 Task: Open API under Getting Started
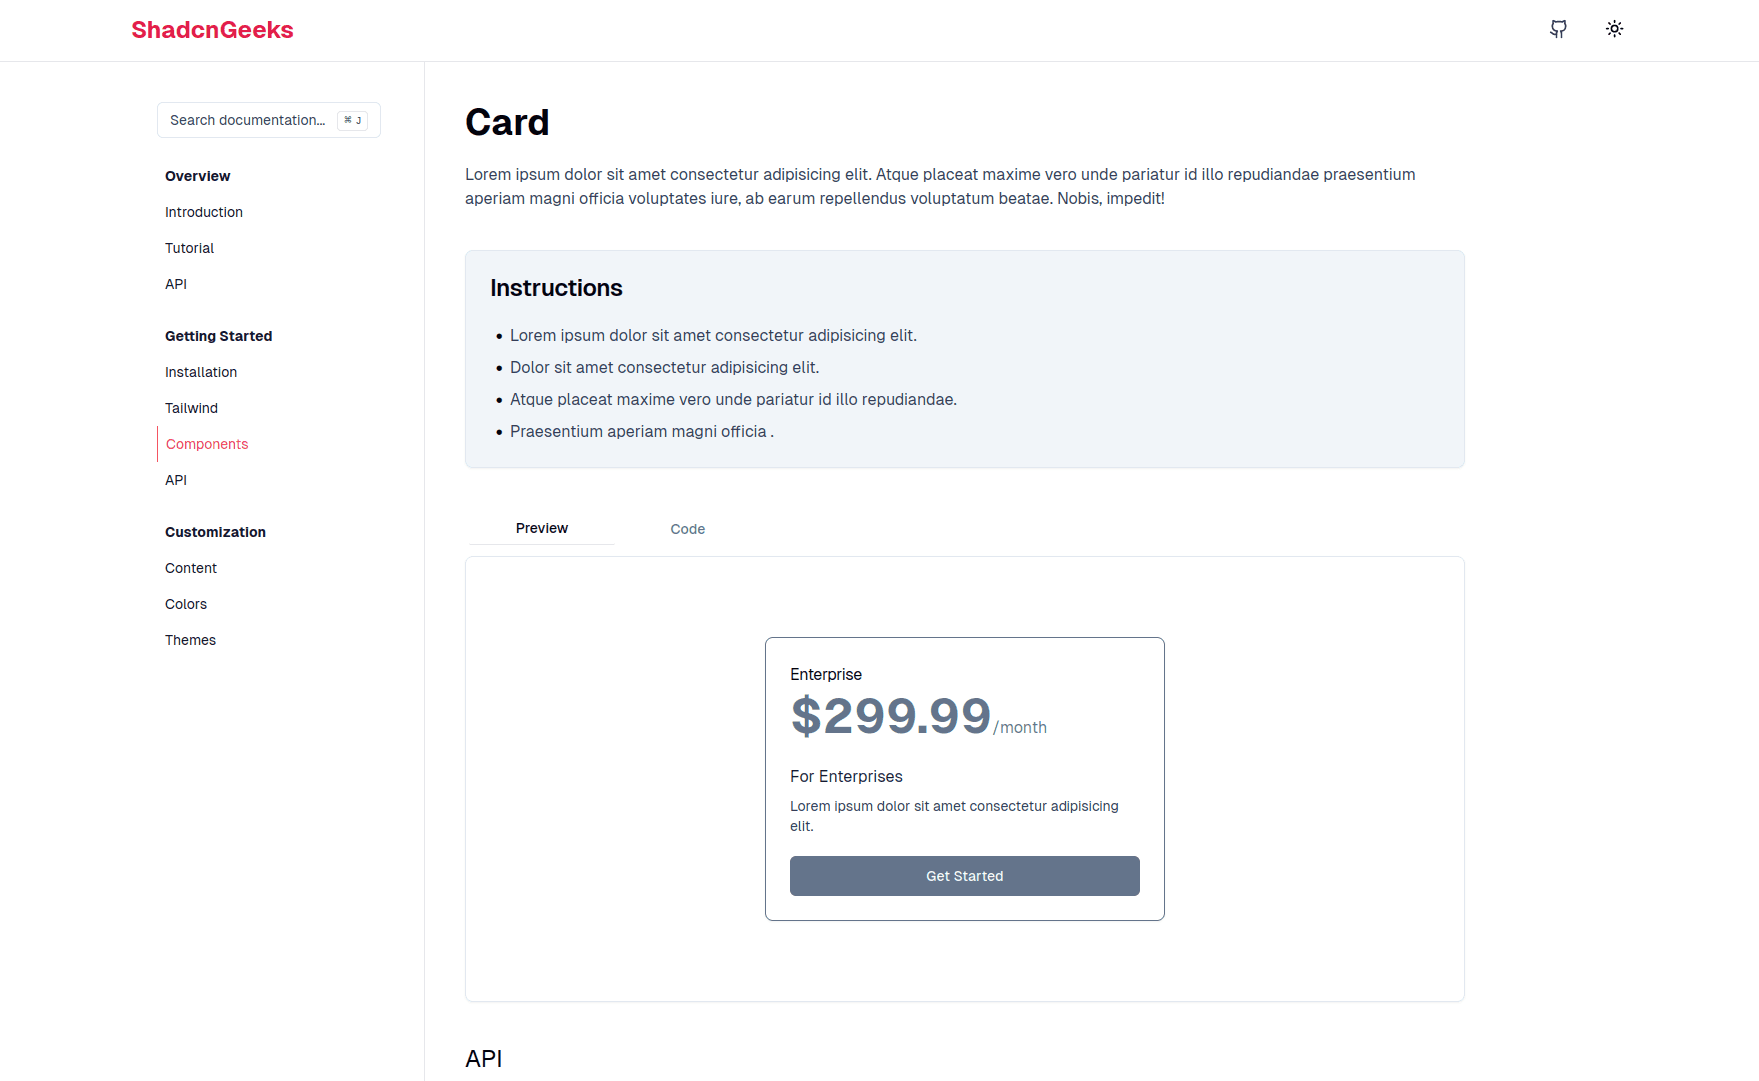pyautogui.click(x=176, y=480)
